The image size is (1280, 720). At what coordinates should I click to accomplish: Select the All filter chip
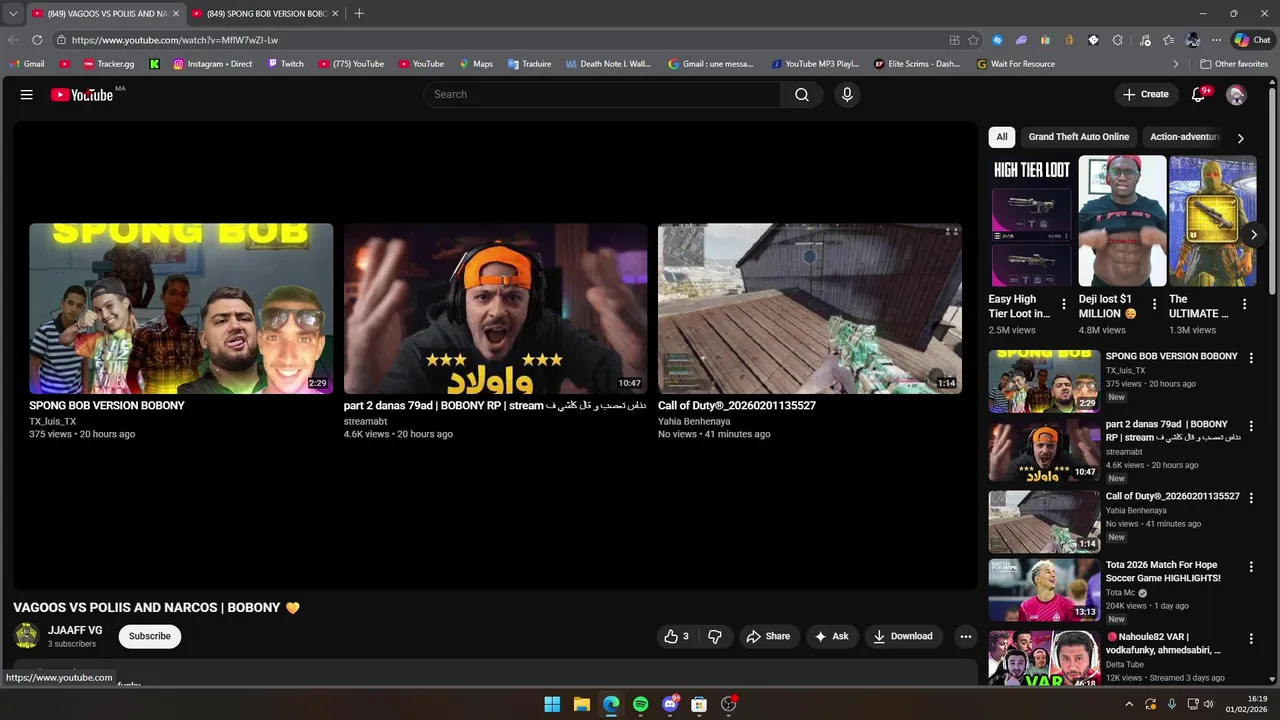pos(1002,137)
